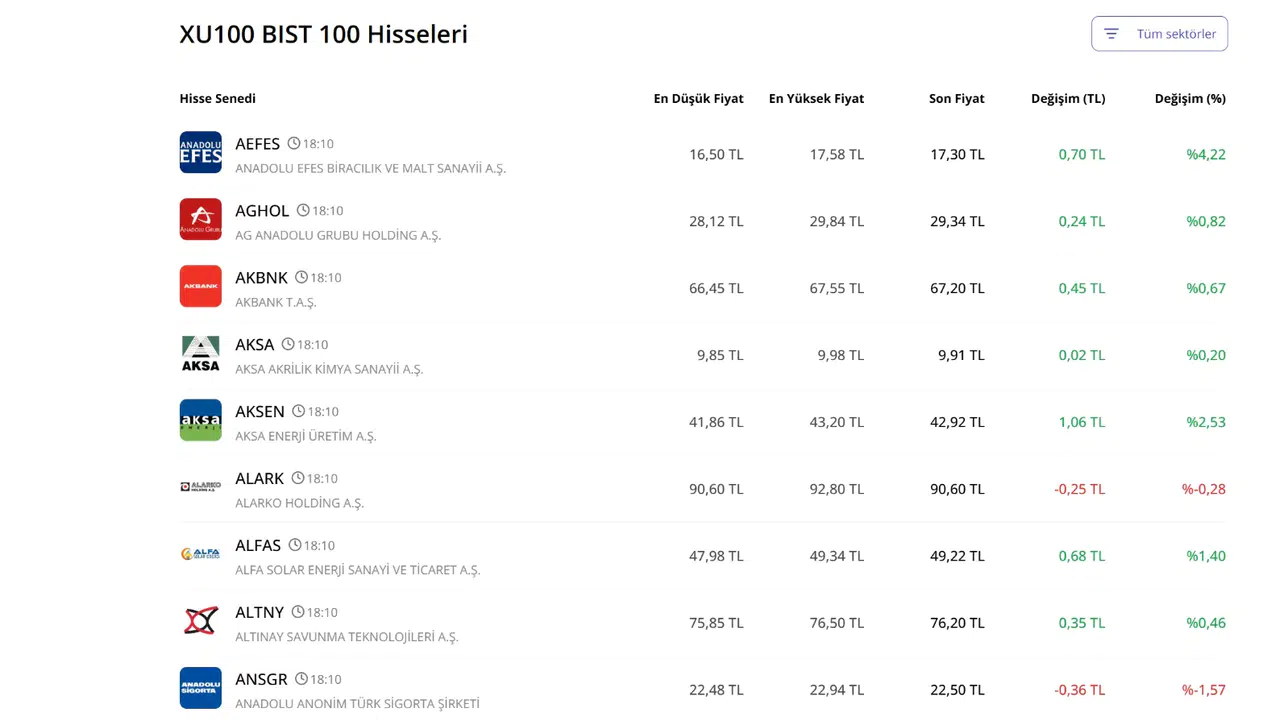Click the Anadolu Sigorta logo icon
This screenshot has height=720, width=1280.
click(x=200, y=688)
